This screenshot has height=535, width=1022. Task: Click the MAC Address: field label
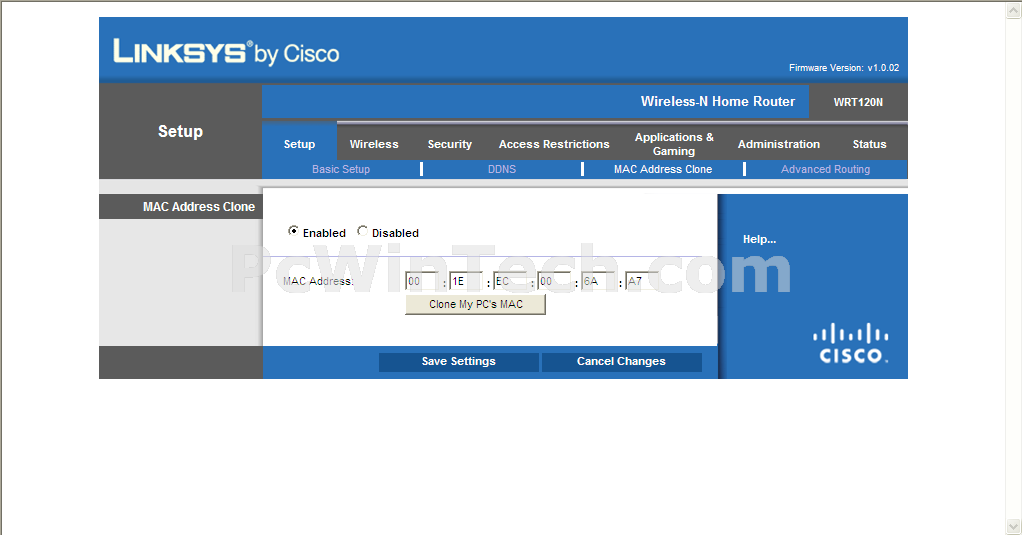[318, 282]
